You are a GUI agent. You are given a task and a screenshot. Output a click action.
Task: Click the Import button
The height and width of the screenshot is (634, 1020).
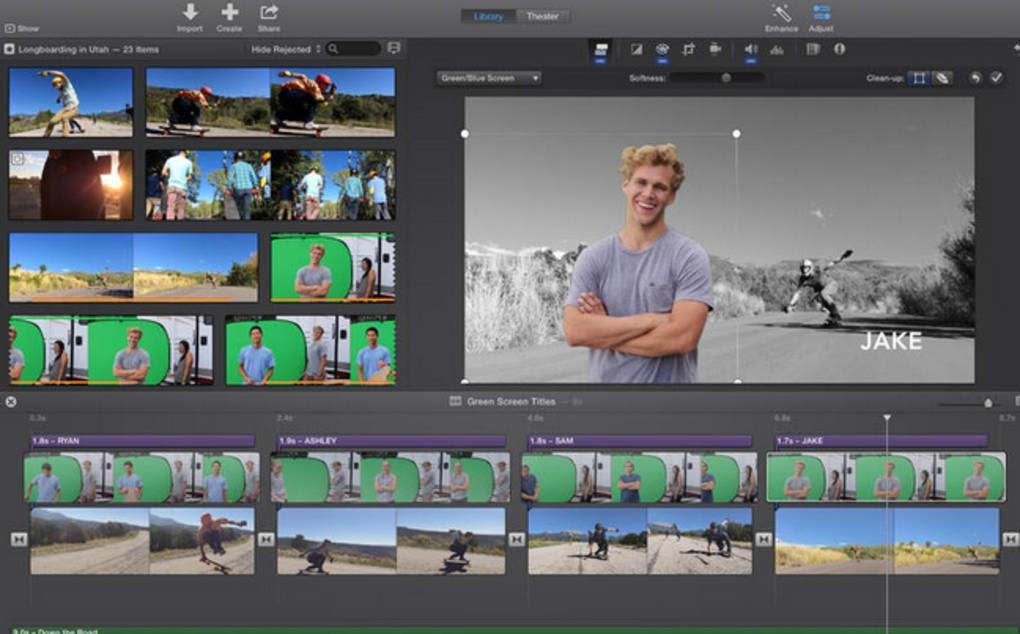(192, 15)
